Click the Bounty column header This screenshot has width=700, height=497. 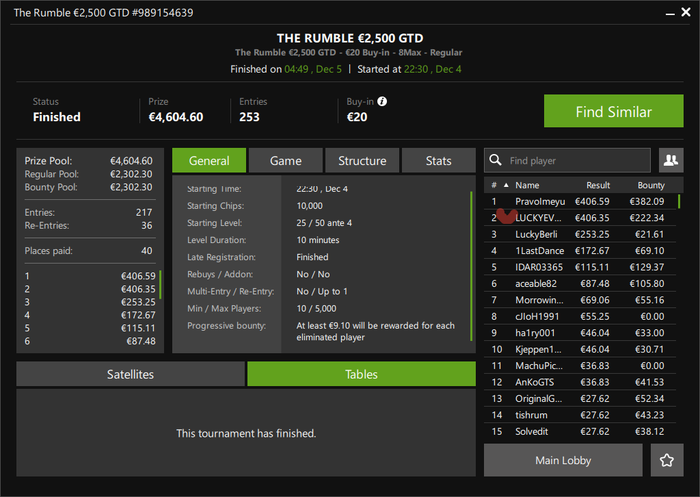(x=650, y=185)
